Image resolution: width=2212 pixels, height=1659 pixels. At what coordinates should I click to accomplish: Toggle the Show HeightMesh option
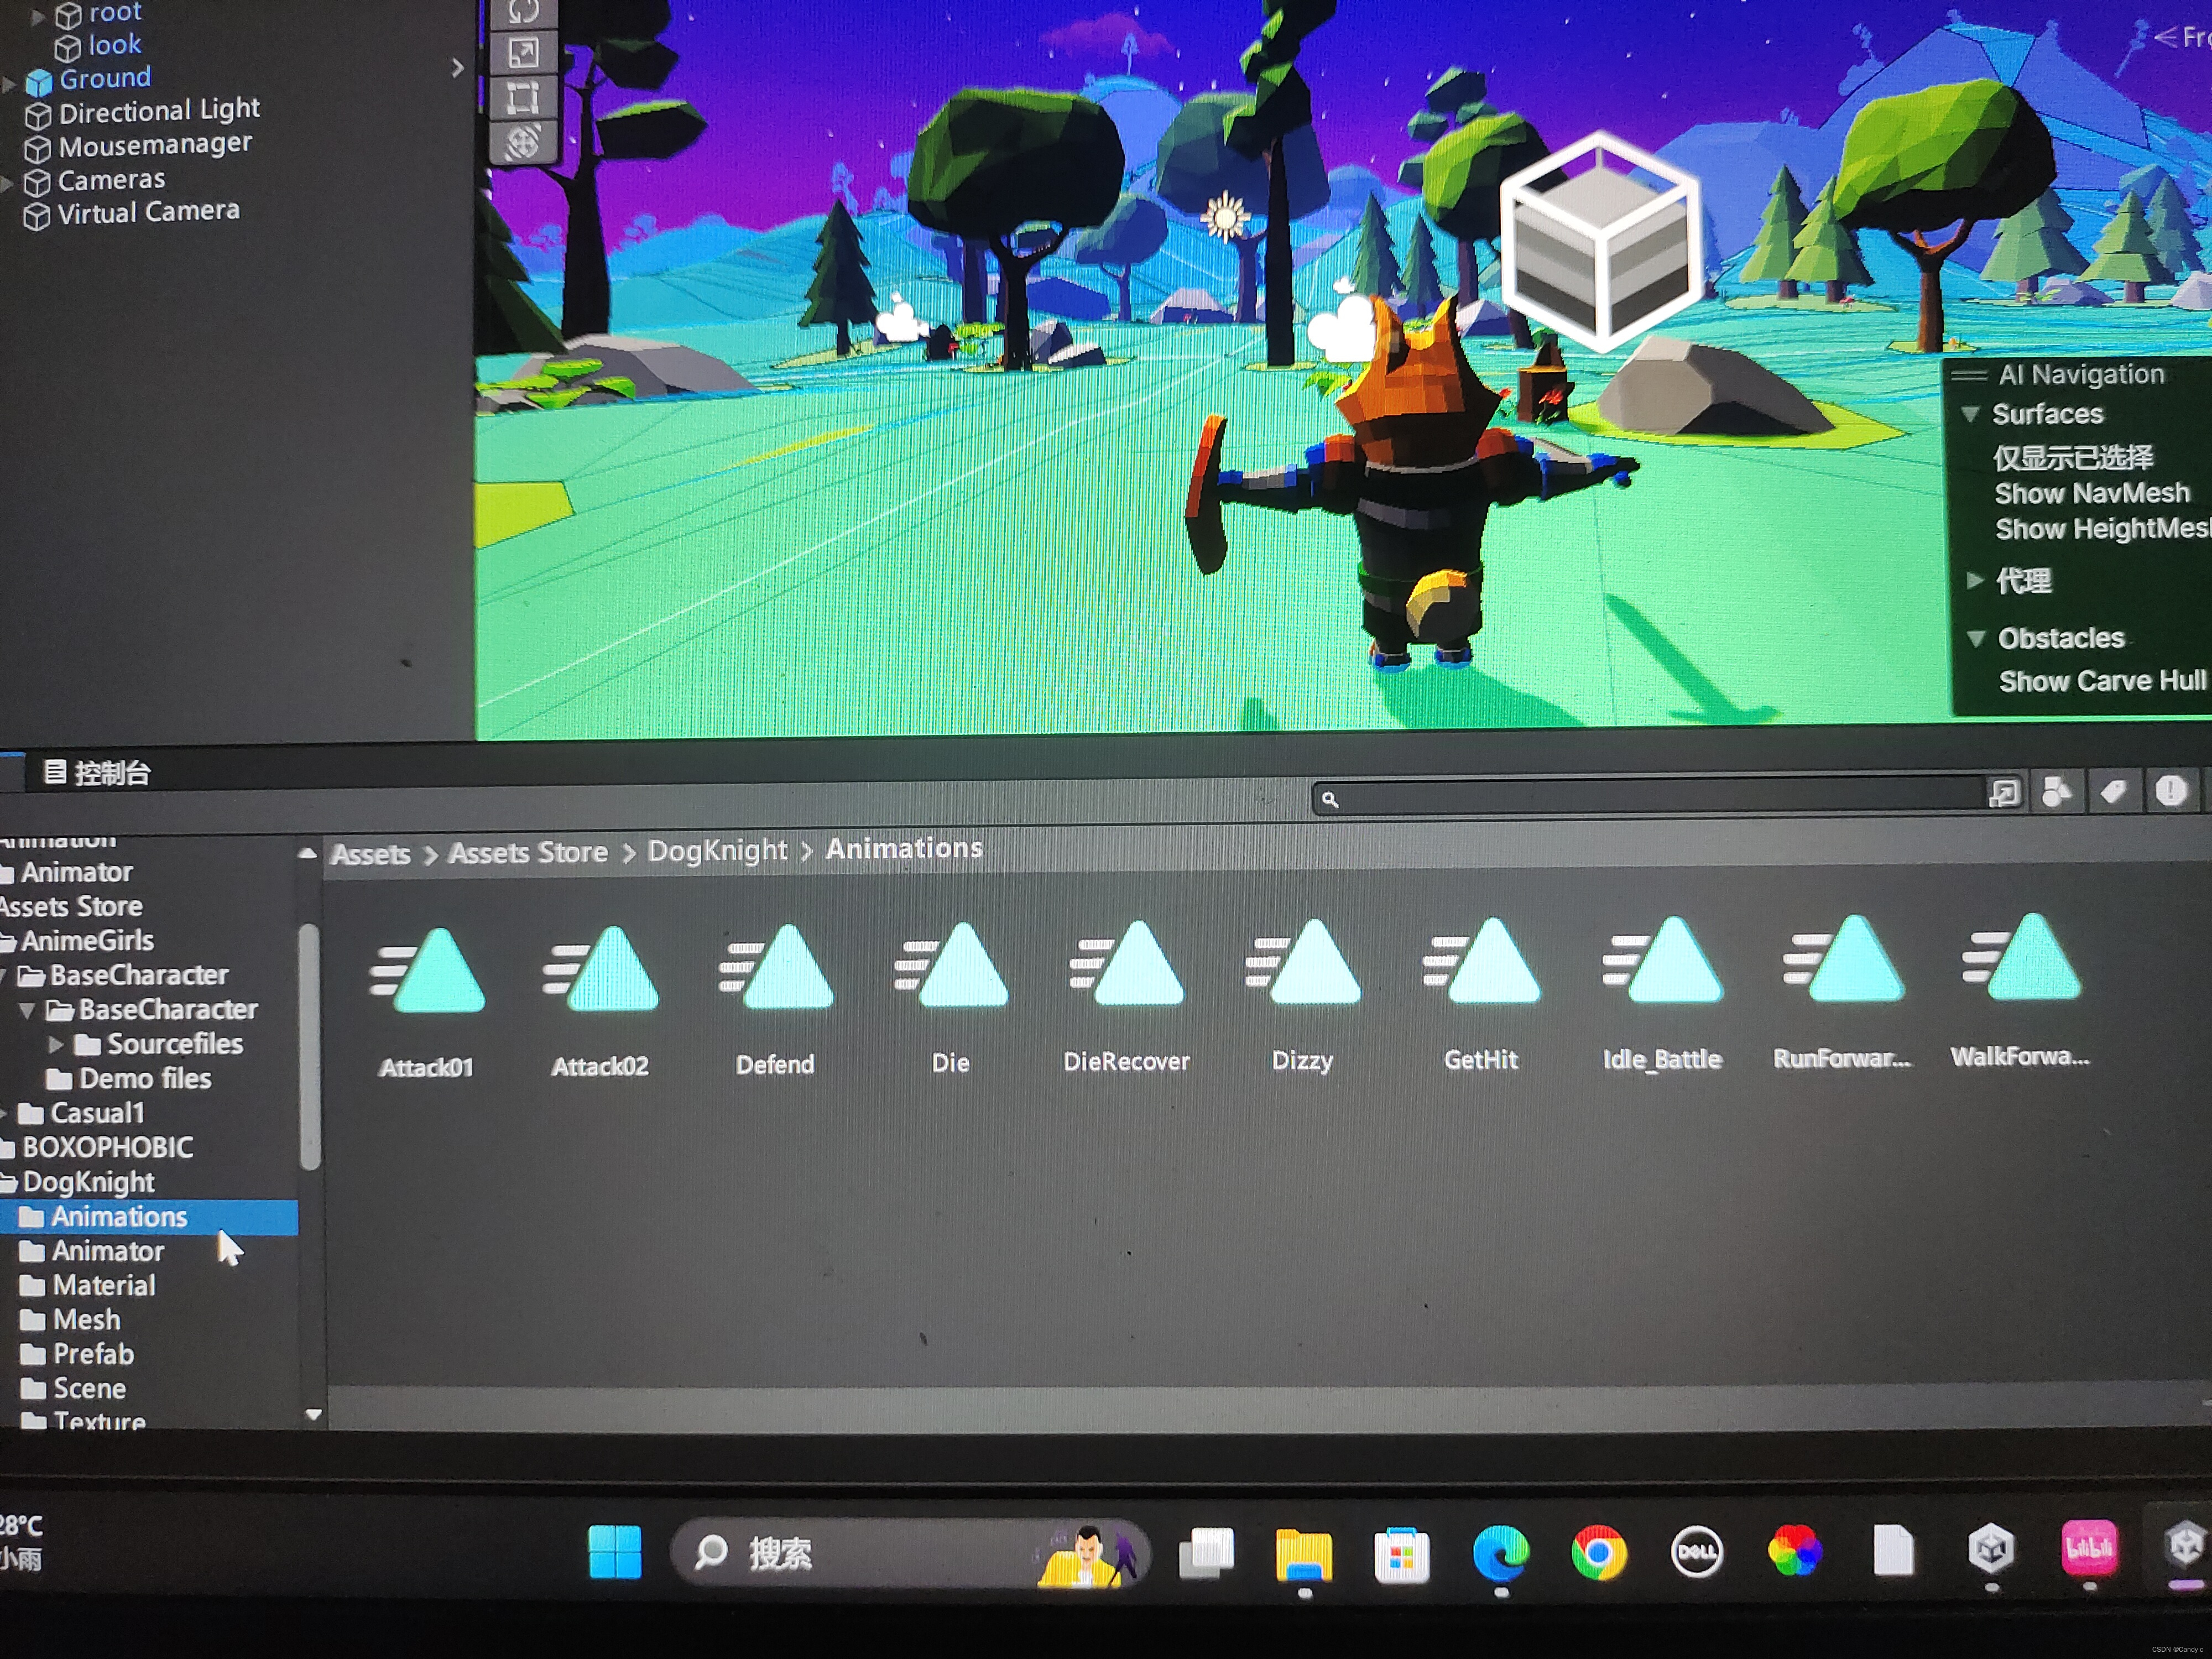[x=2100, y=529]
